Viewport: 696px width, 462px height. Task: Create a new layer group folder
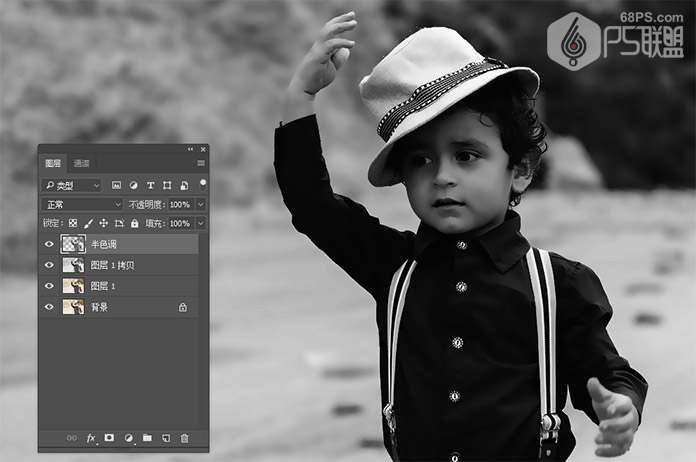(147, 438)
